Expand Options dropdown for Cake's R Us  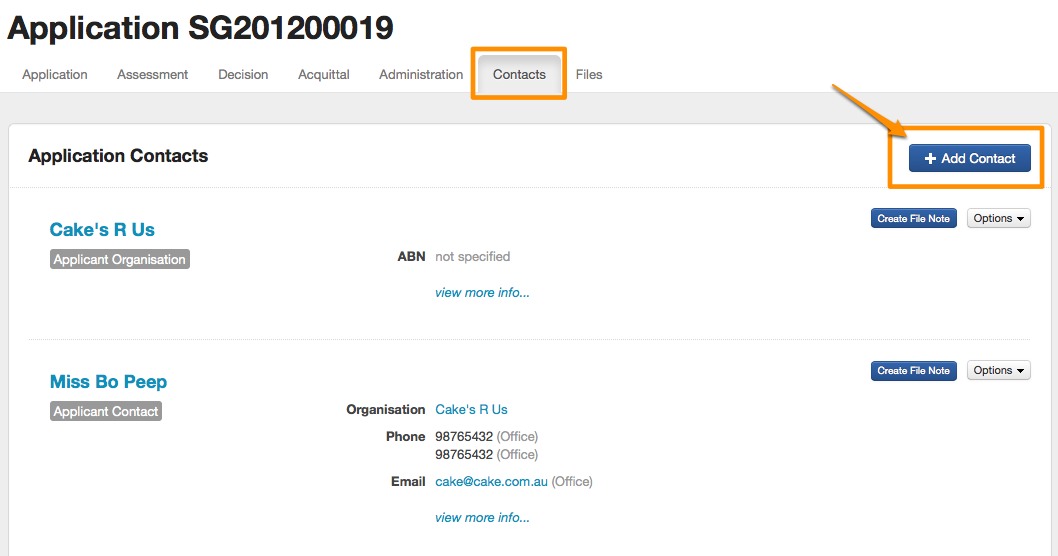click(x=998, y=218)
